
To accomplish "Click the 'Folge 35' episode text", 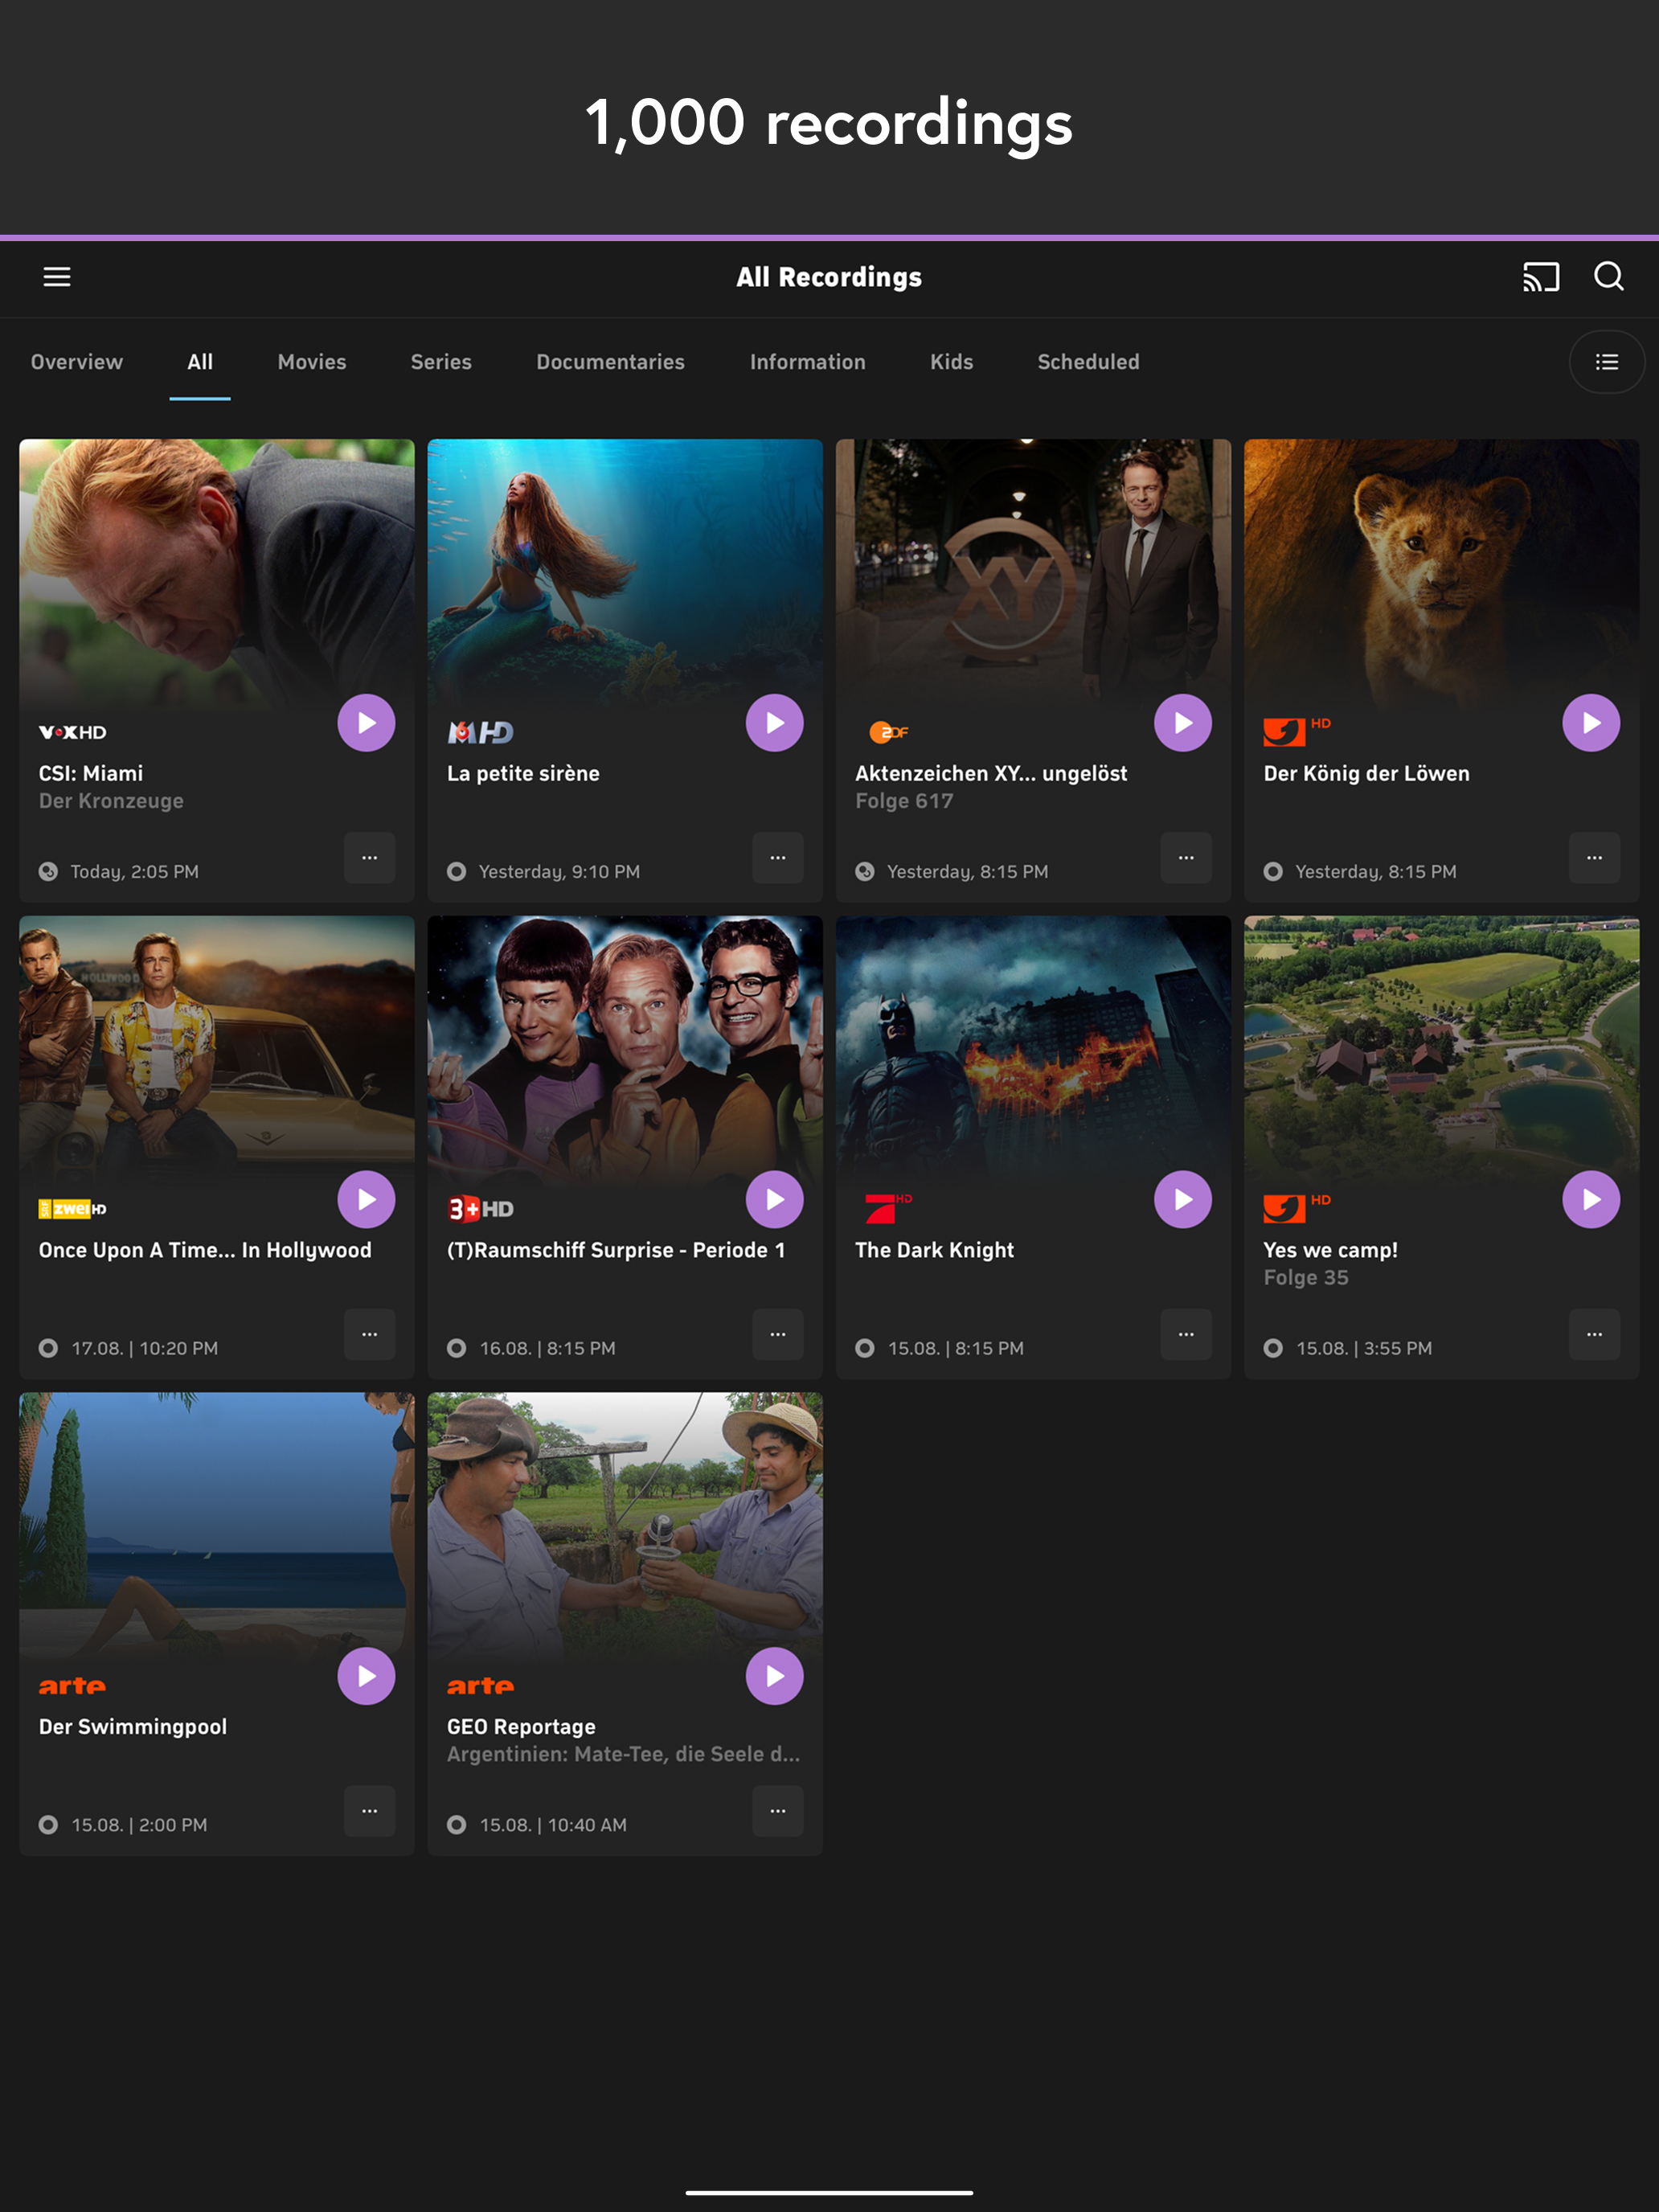I will tap(1305, 1278).
